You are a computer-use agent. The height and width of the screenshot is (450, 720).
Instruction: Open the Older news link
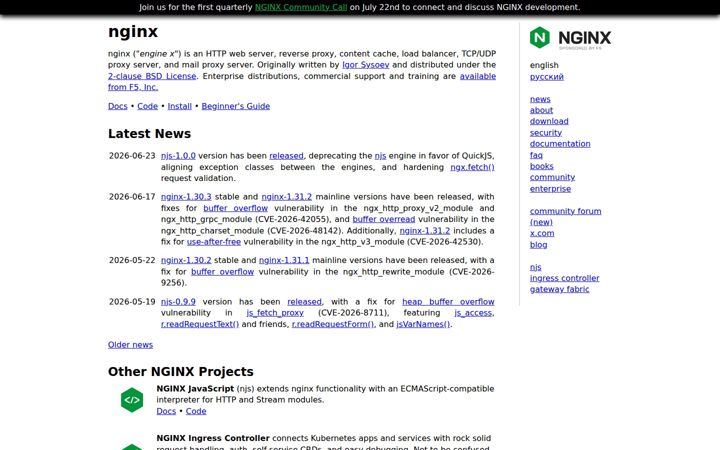click(130, 345)
